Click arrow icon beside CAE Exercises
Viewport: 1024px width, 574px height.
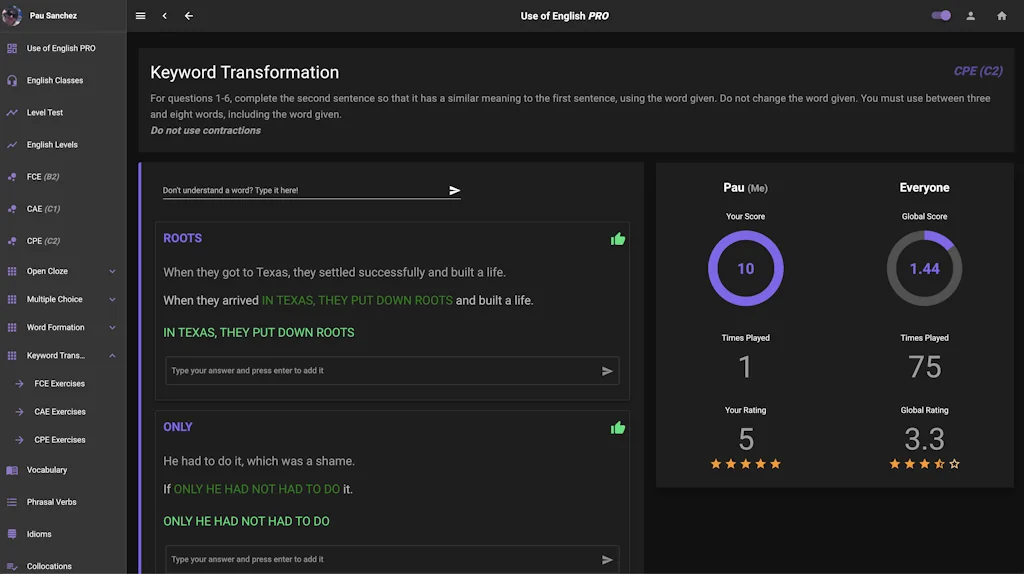(x=19, y=411)
